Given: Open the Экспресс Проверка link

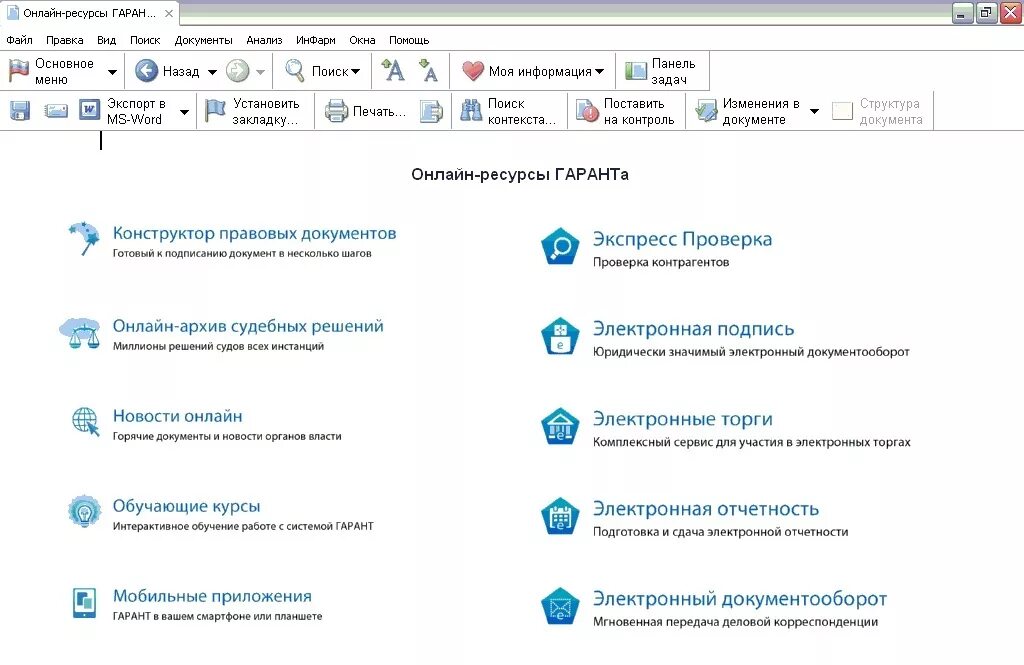Looking at the screenshot, I should click(682, 239).
